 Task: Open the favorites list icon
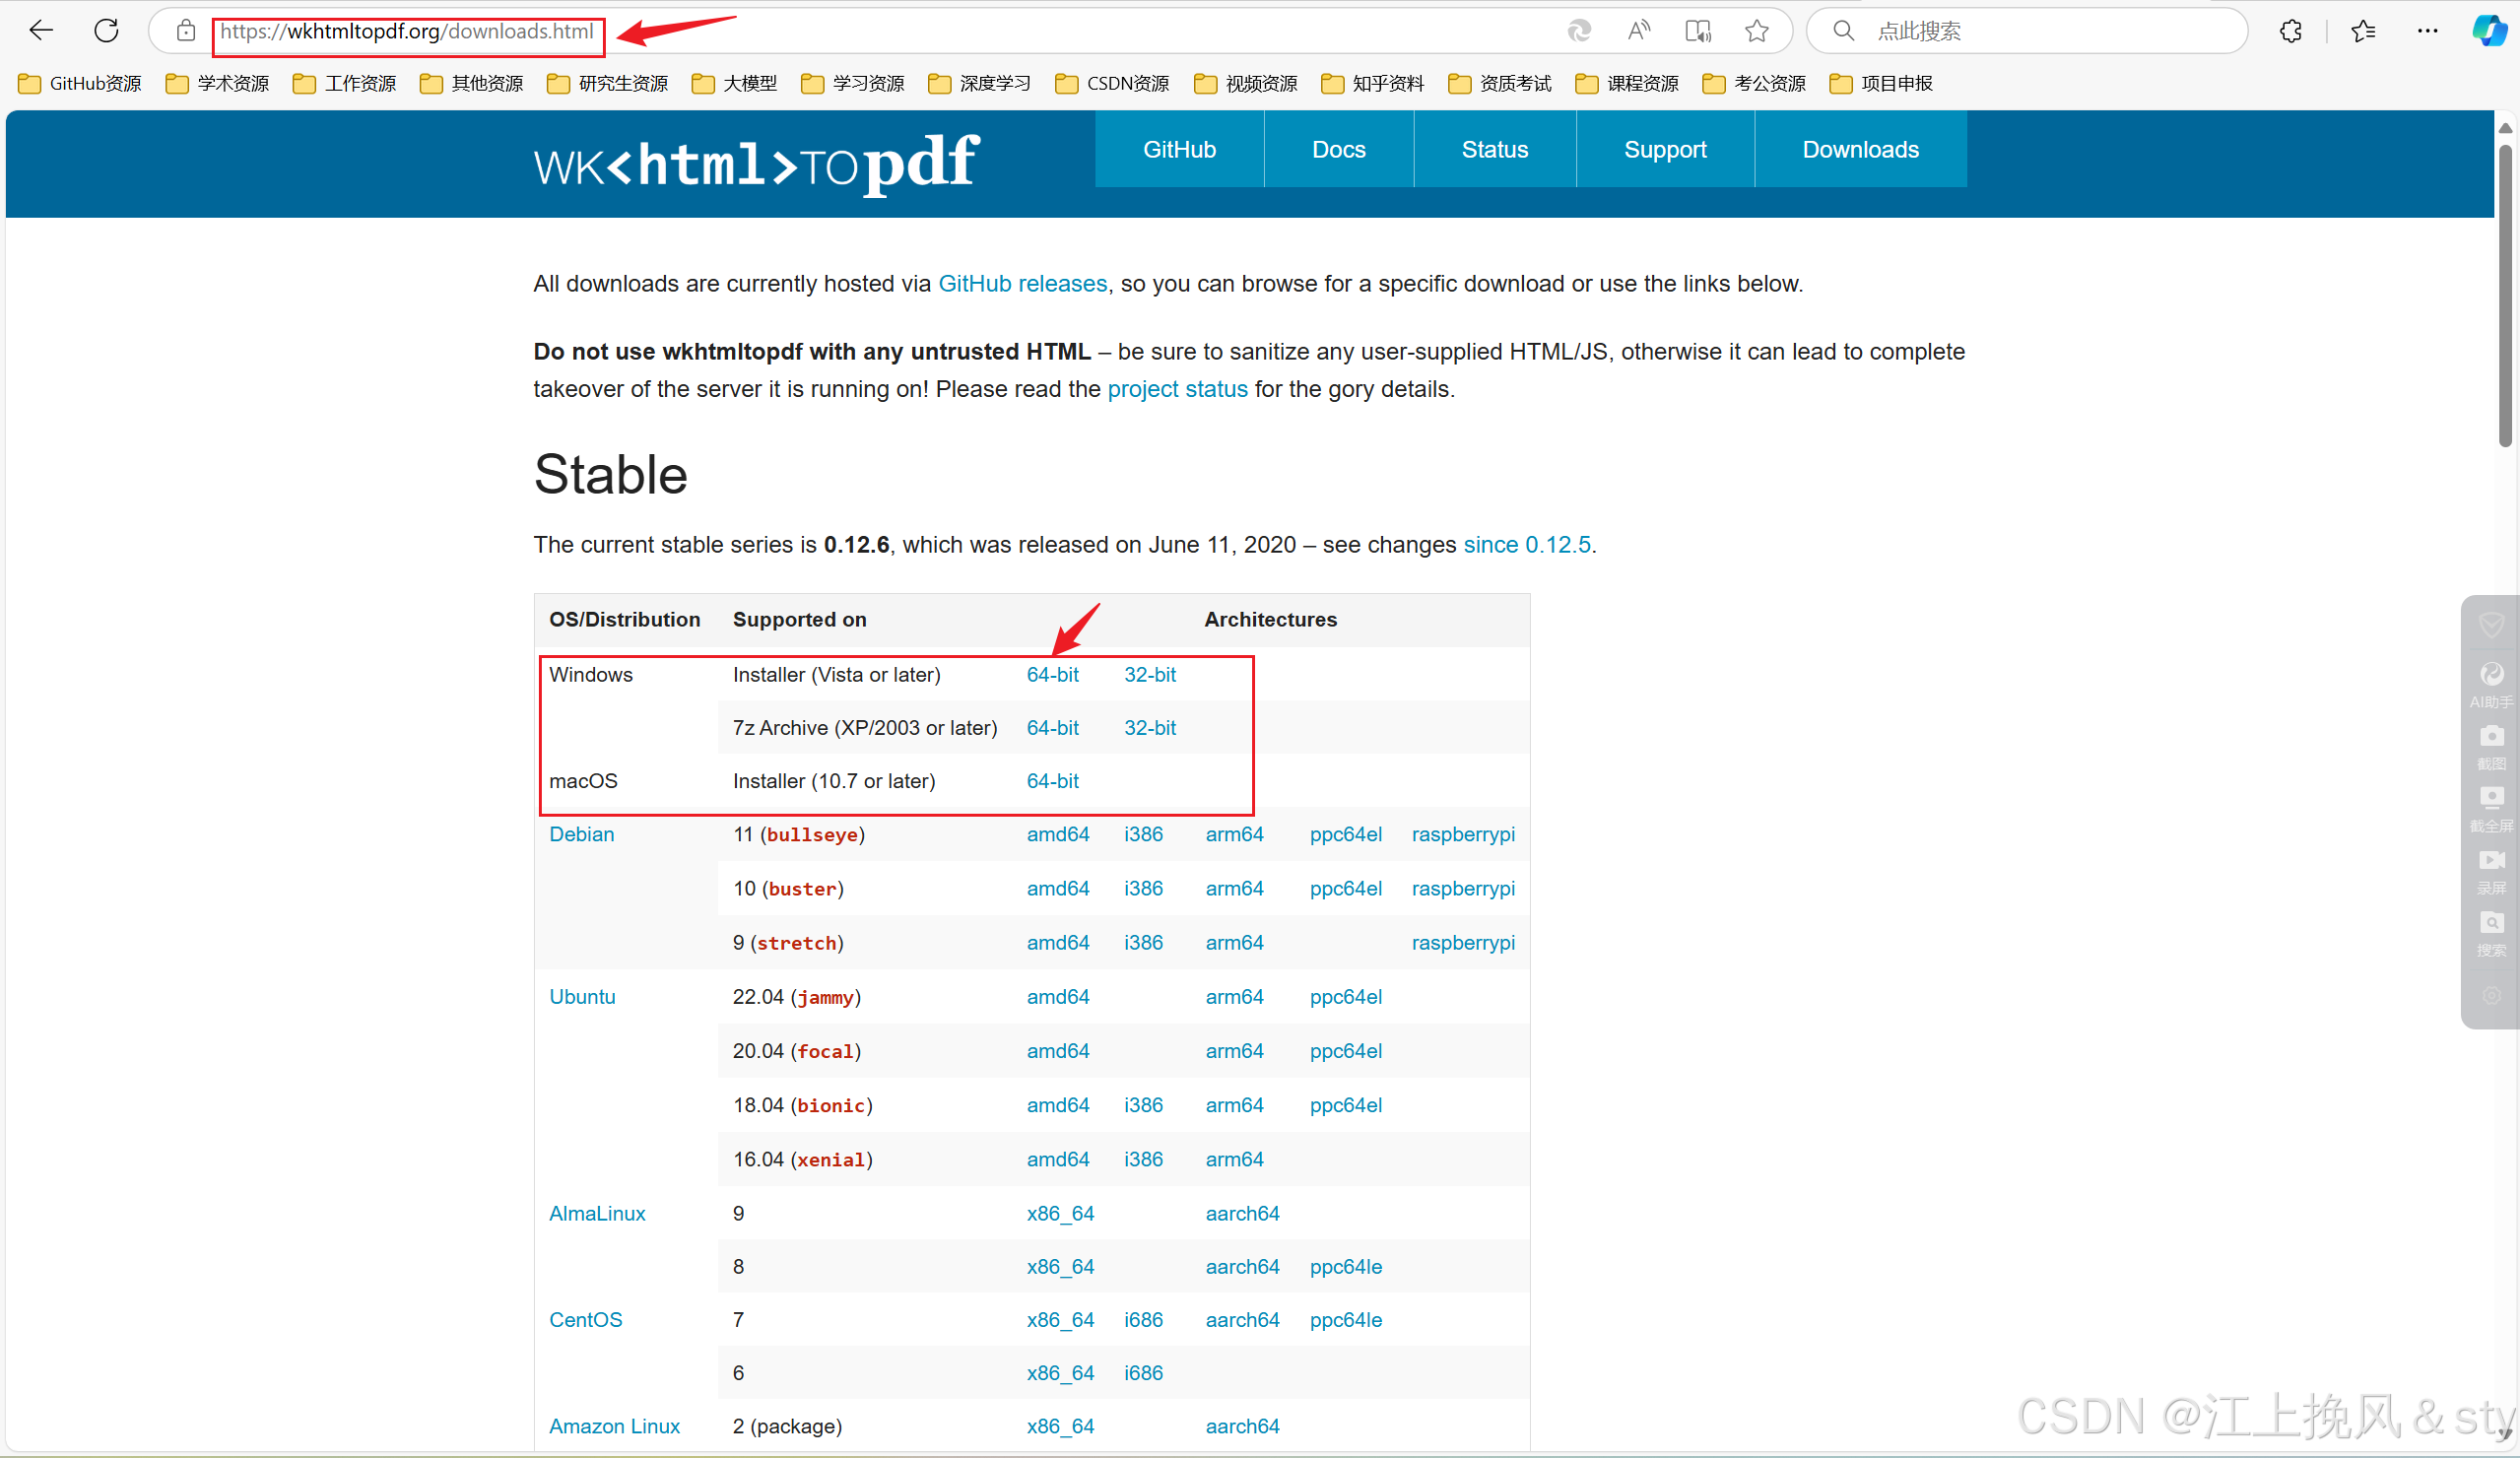point(2364,31)
